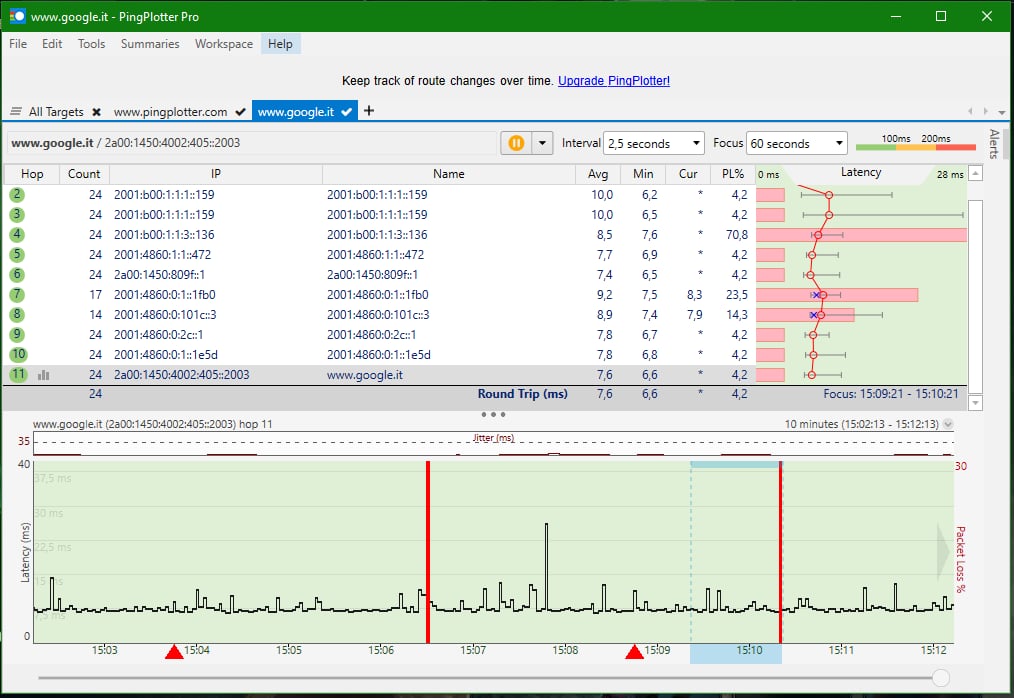This screenshot has width=1014, height=698.
Task: Click the checkmark on the www.pingplotter.com tab
Action: coord(241,112)
